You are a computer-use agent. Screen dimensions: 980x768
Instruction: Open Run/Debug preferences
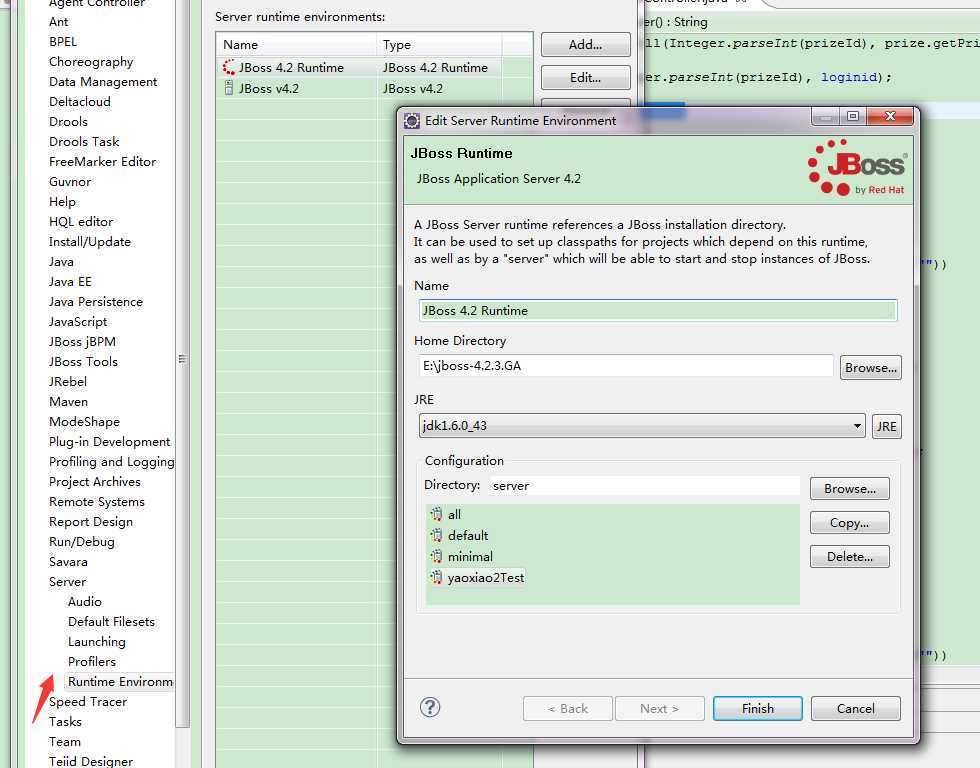82,541
